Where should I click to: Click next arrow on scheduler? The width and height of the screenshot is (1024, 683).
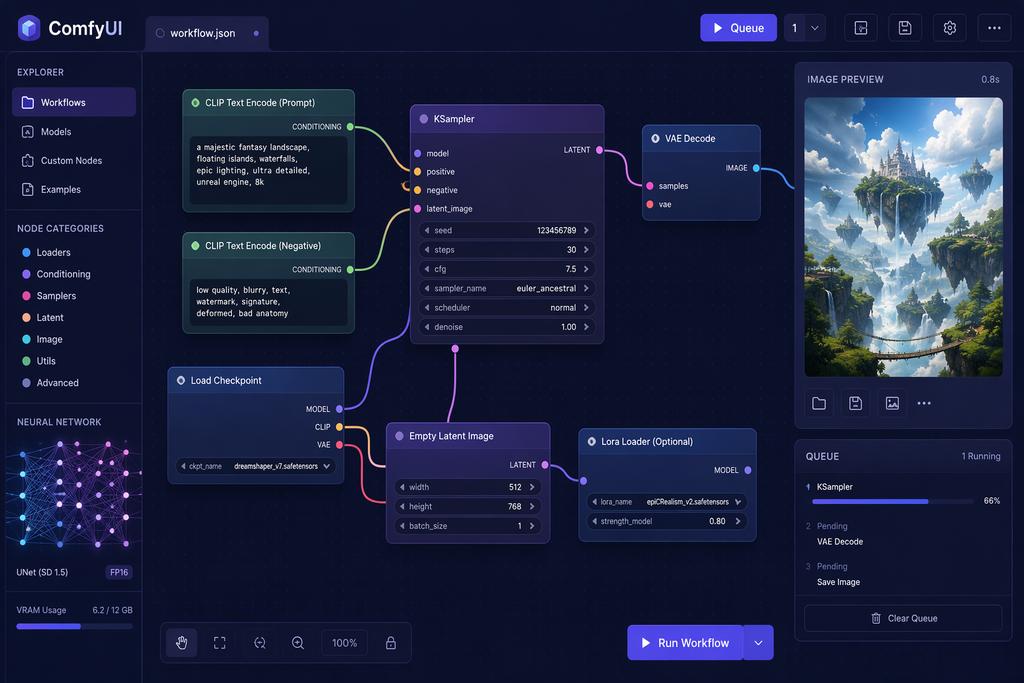coord(586,308)
